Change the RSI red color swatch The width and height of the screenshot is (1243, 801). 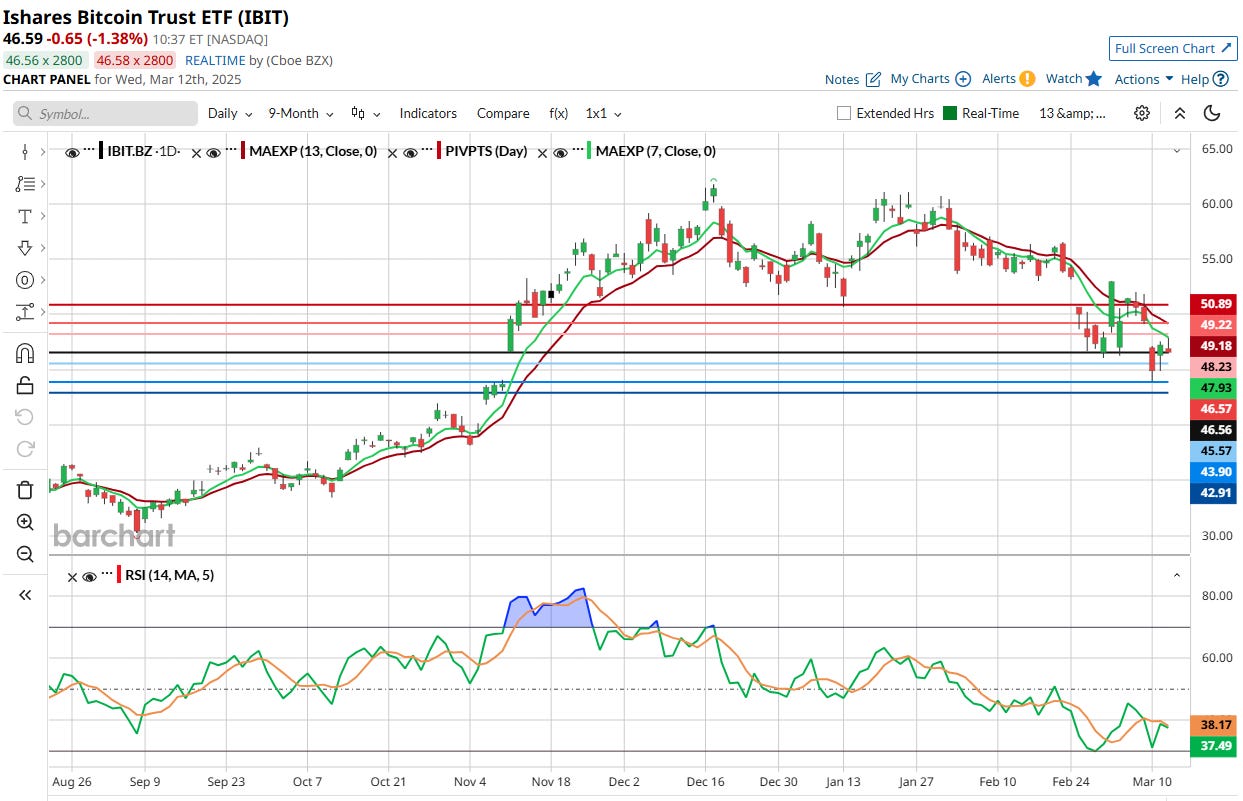pyautogui.click(x=118, y=575)
